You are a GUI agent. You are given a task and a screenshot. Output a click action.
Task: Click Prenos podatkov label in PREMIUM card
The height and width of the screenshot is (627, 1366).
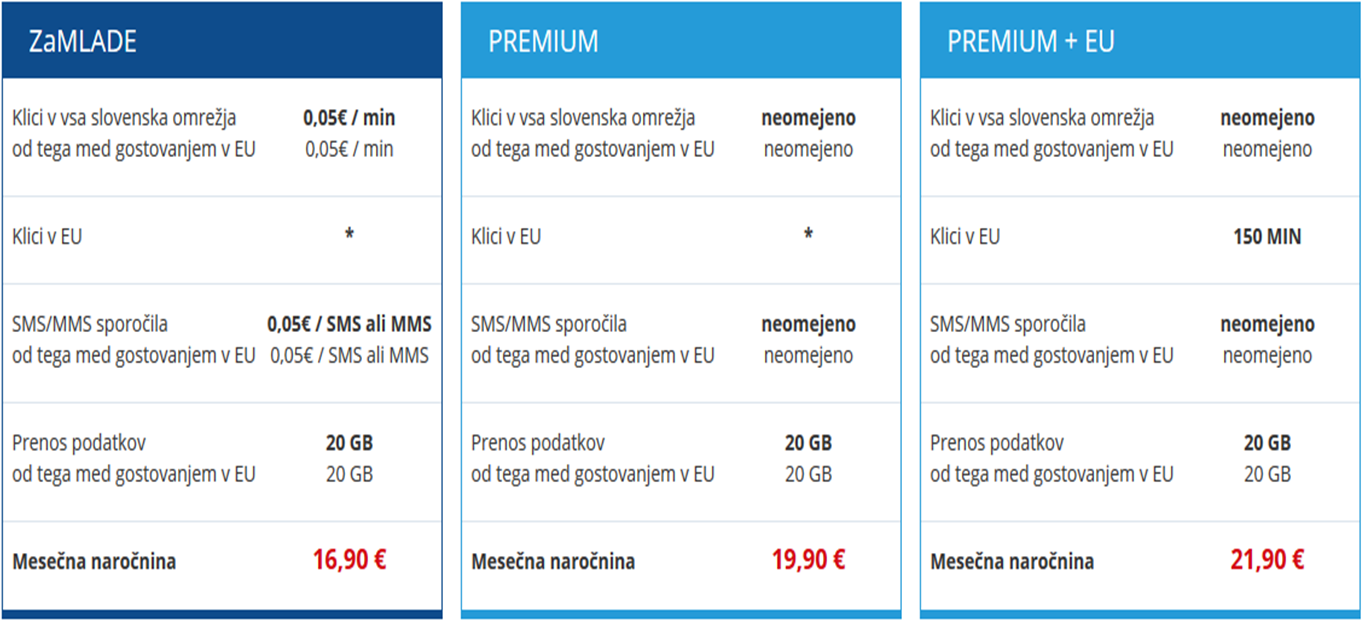pos(538,443)
